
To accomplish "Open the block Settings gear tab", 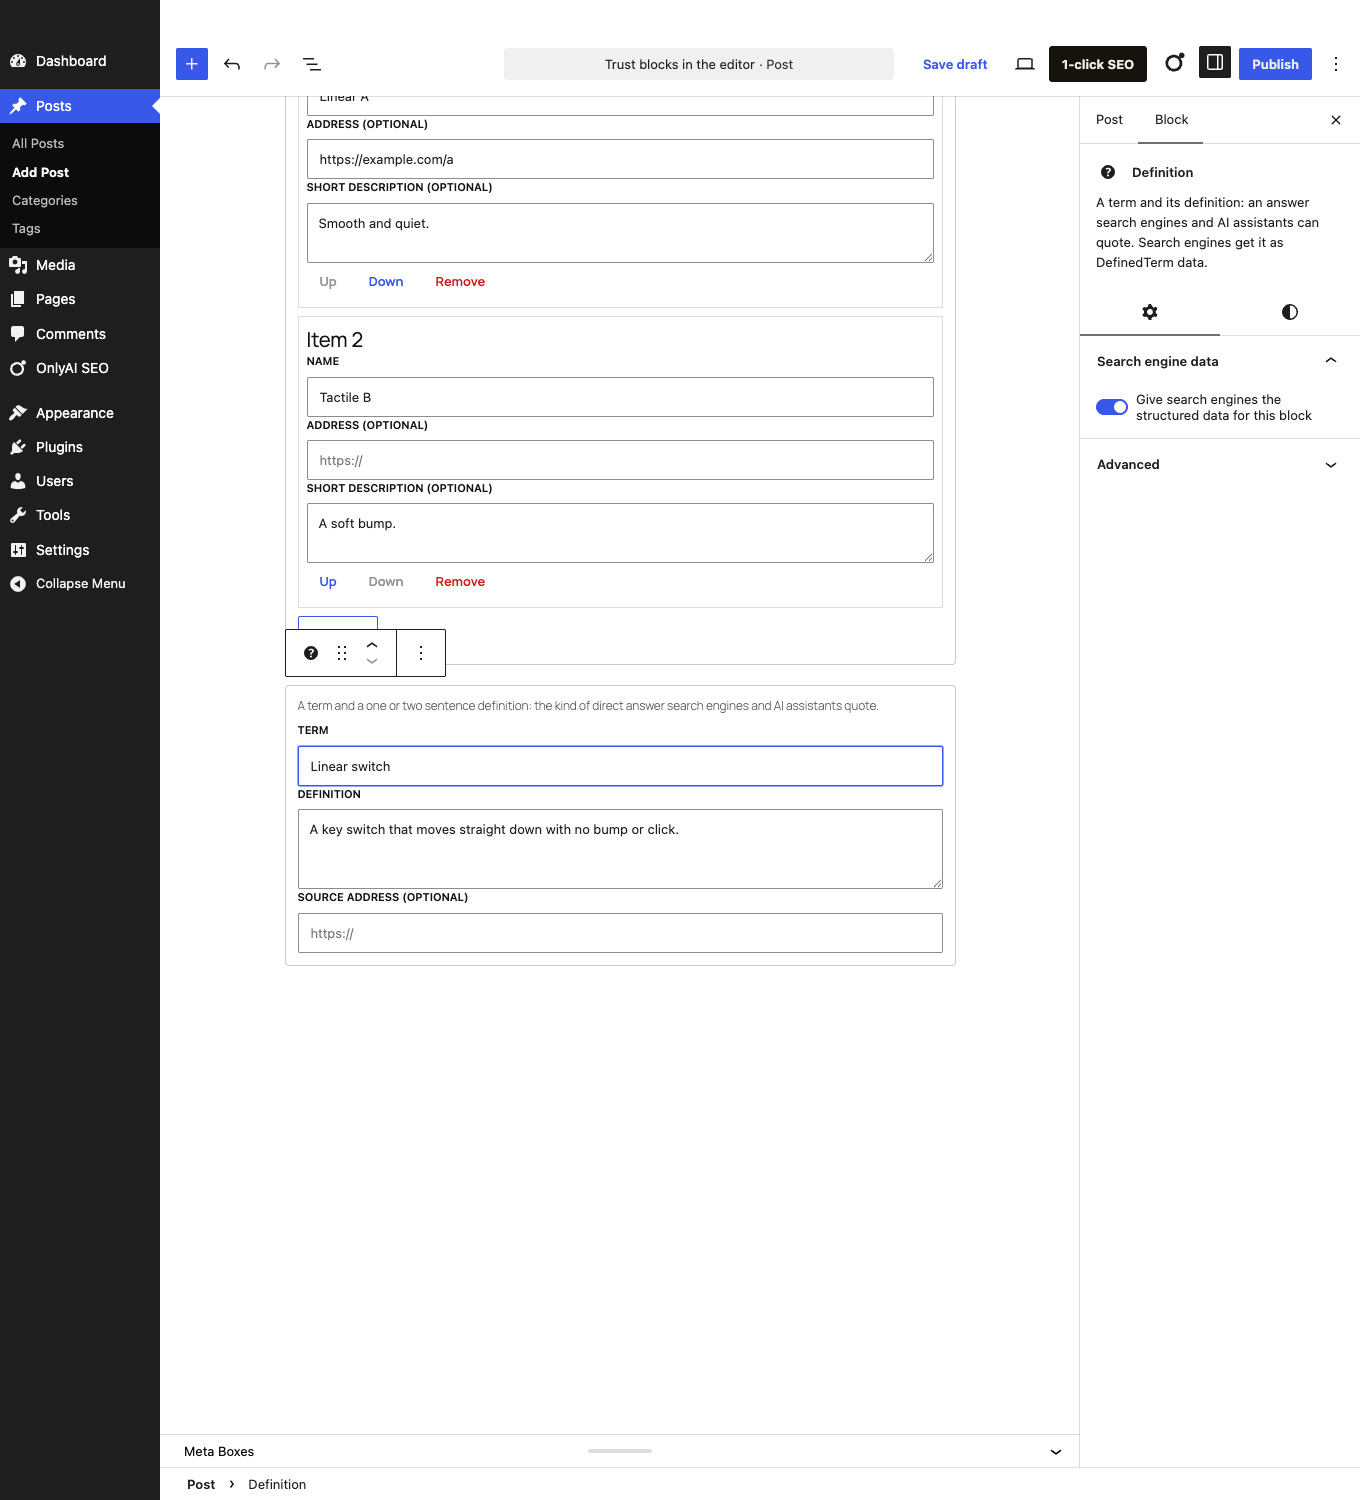I will pos(1150,312).
